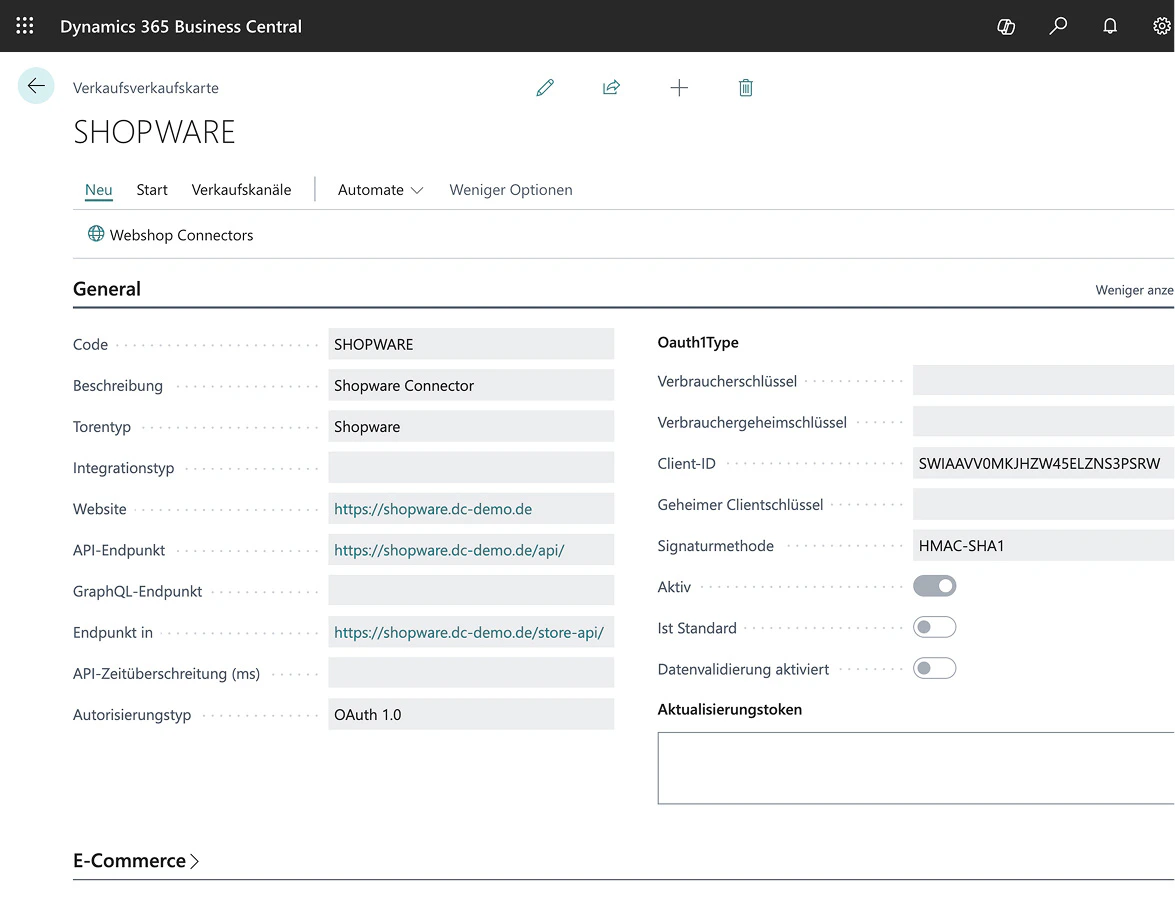
Task: Click the Integrationstyp field
Action: tap(471, 468)
